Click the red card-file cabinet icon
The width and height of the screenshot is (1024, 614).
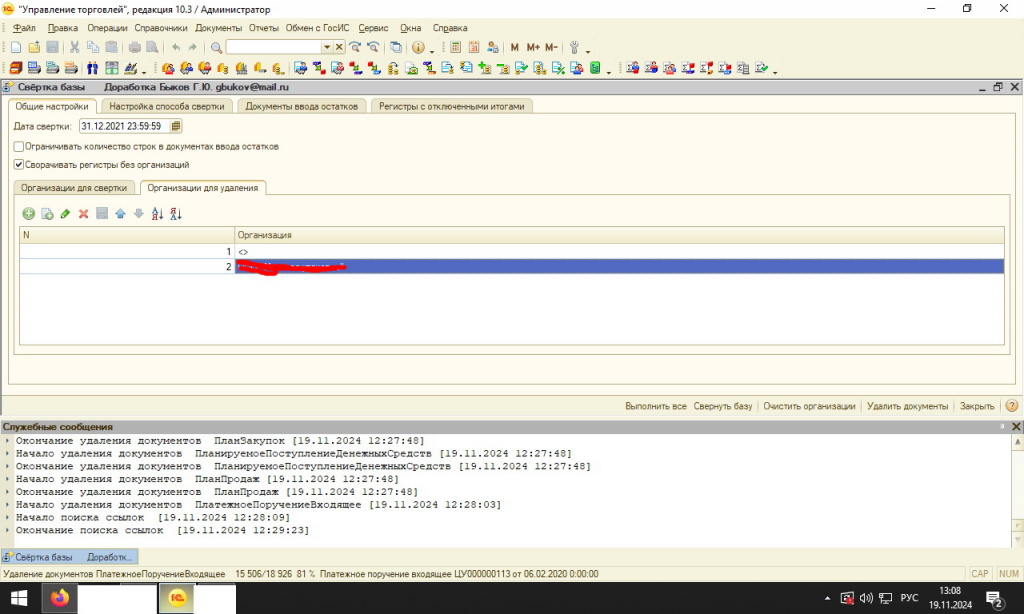tap(16, 68)
